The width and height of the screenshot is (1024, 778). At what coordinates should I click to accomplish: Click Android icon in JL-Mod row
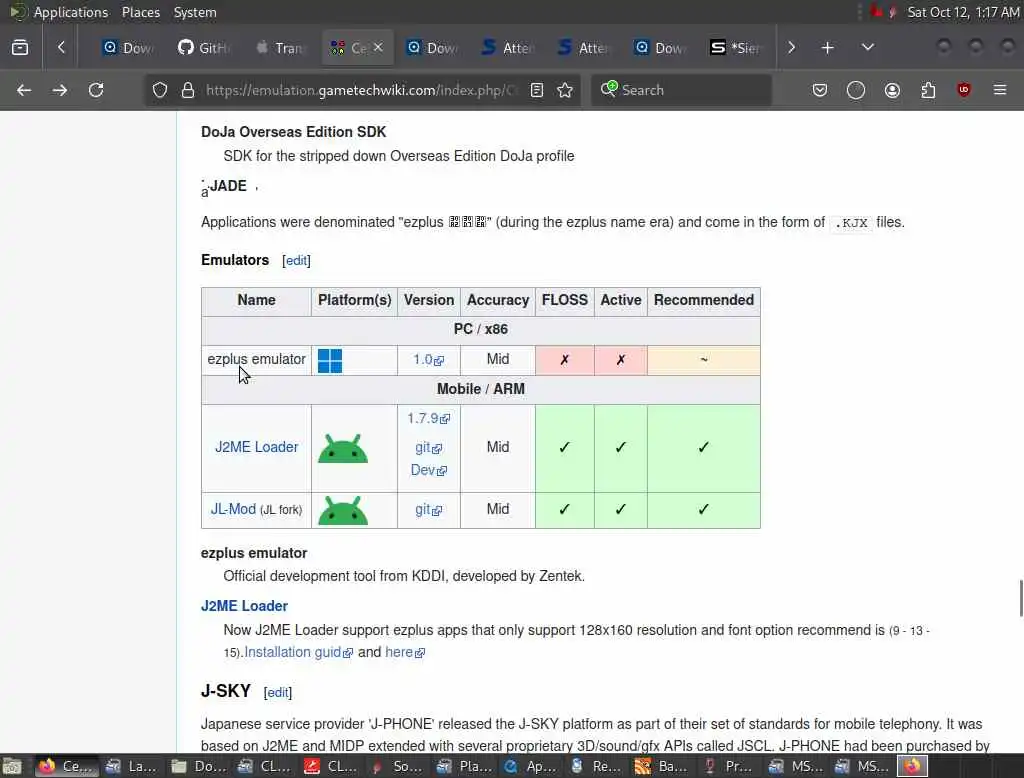point(343,510)
